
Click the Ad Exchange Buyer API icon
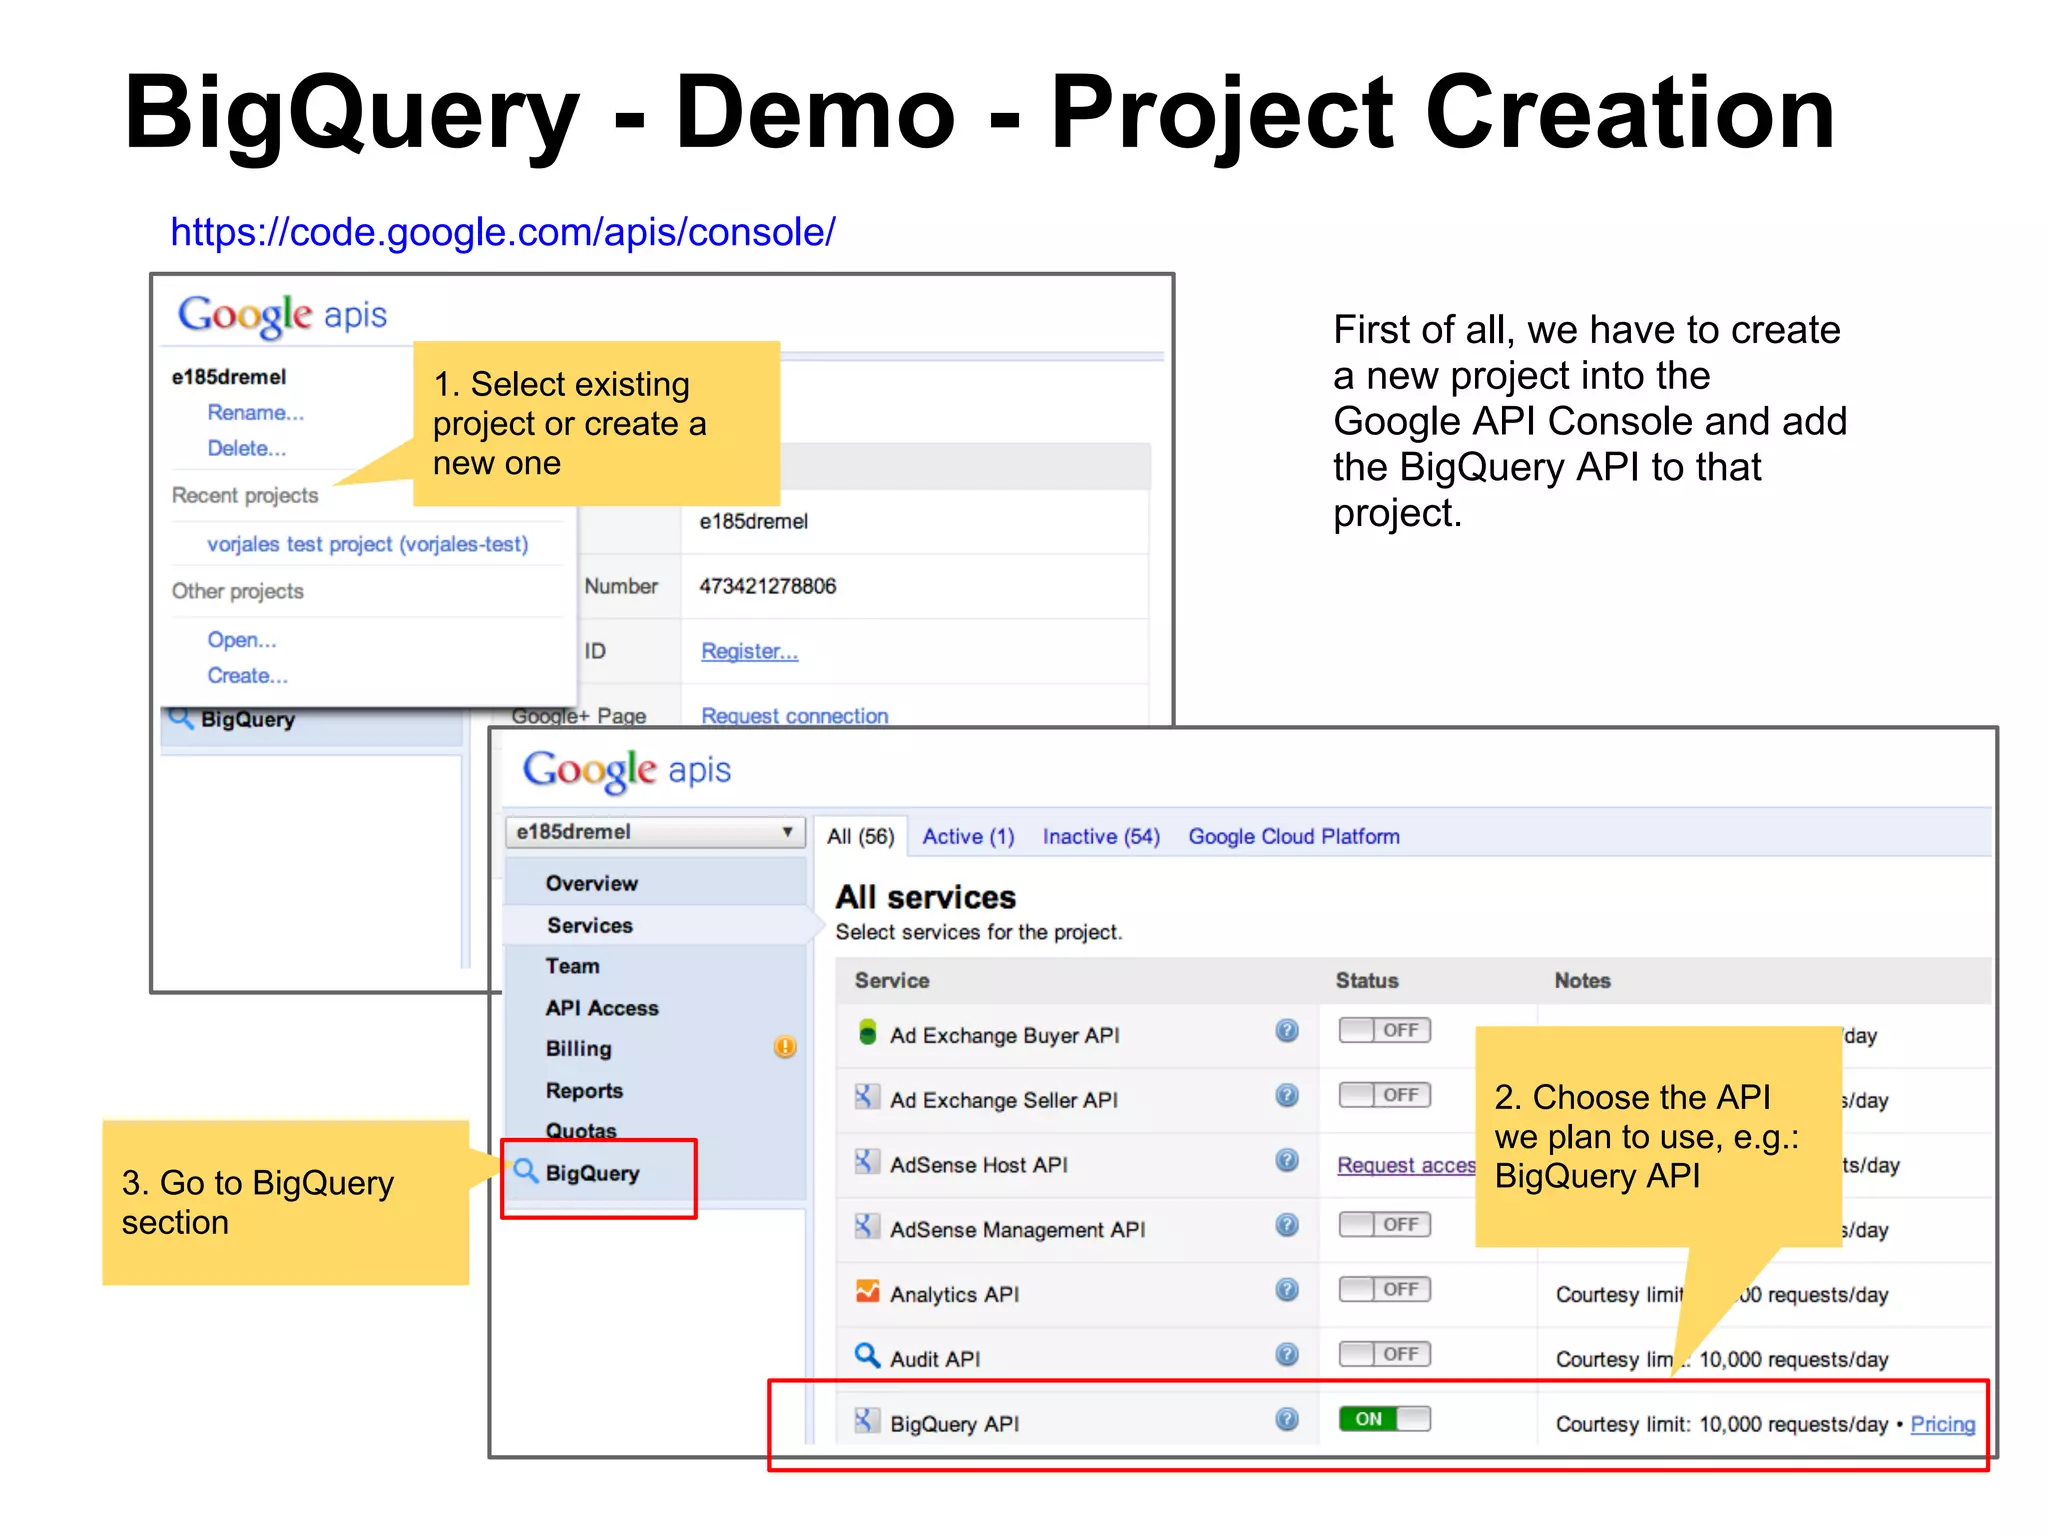point(867,1032)
